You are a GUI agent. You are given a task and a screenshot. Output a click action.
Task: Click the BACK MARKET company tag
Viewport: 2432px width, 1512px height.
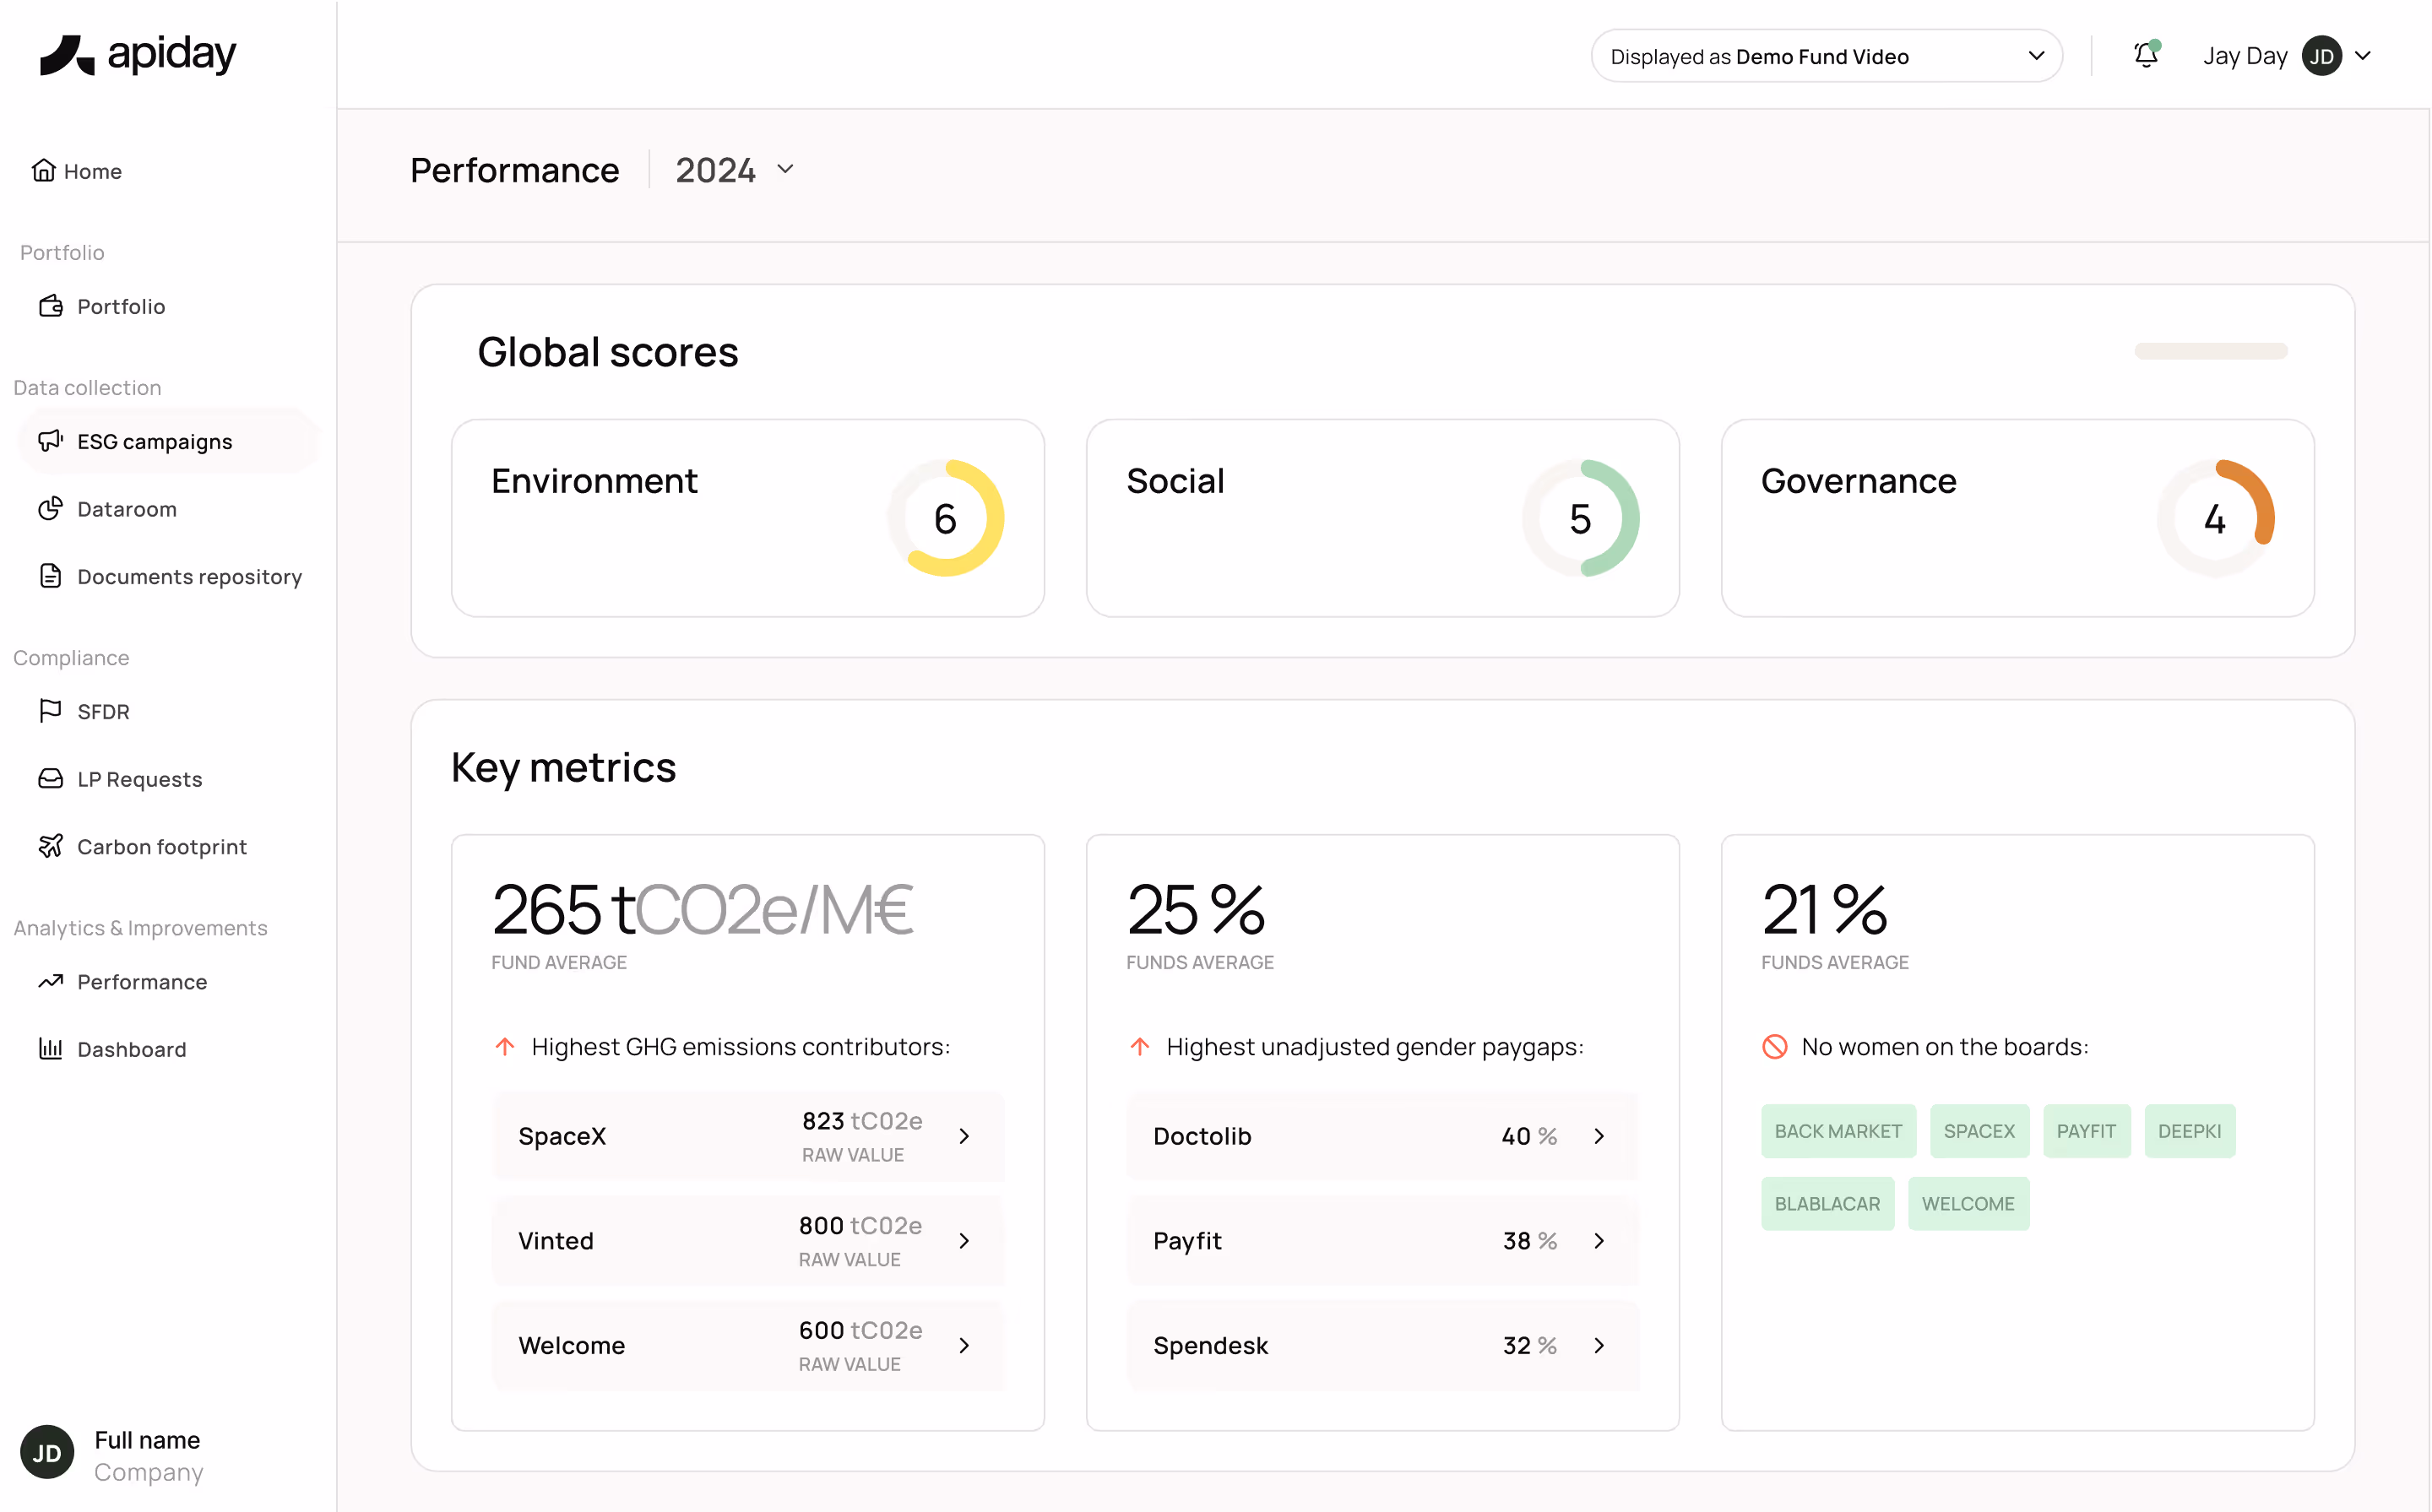coord(1838,1131)
